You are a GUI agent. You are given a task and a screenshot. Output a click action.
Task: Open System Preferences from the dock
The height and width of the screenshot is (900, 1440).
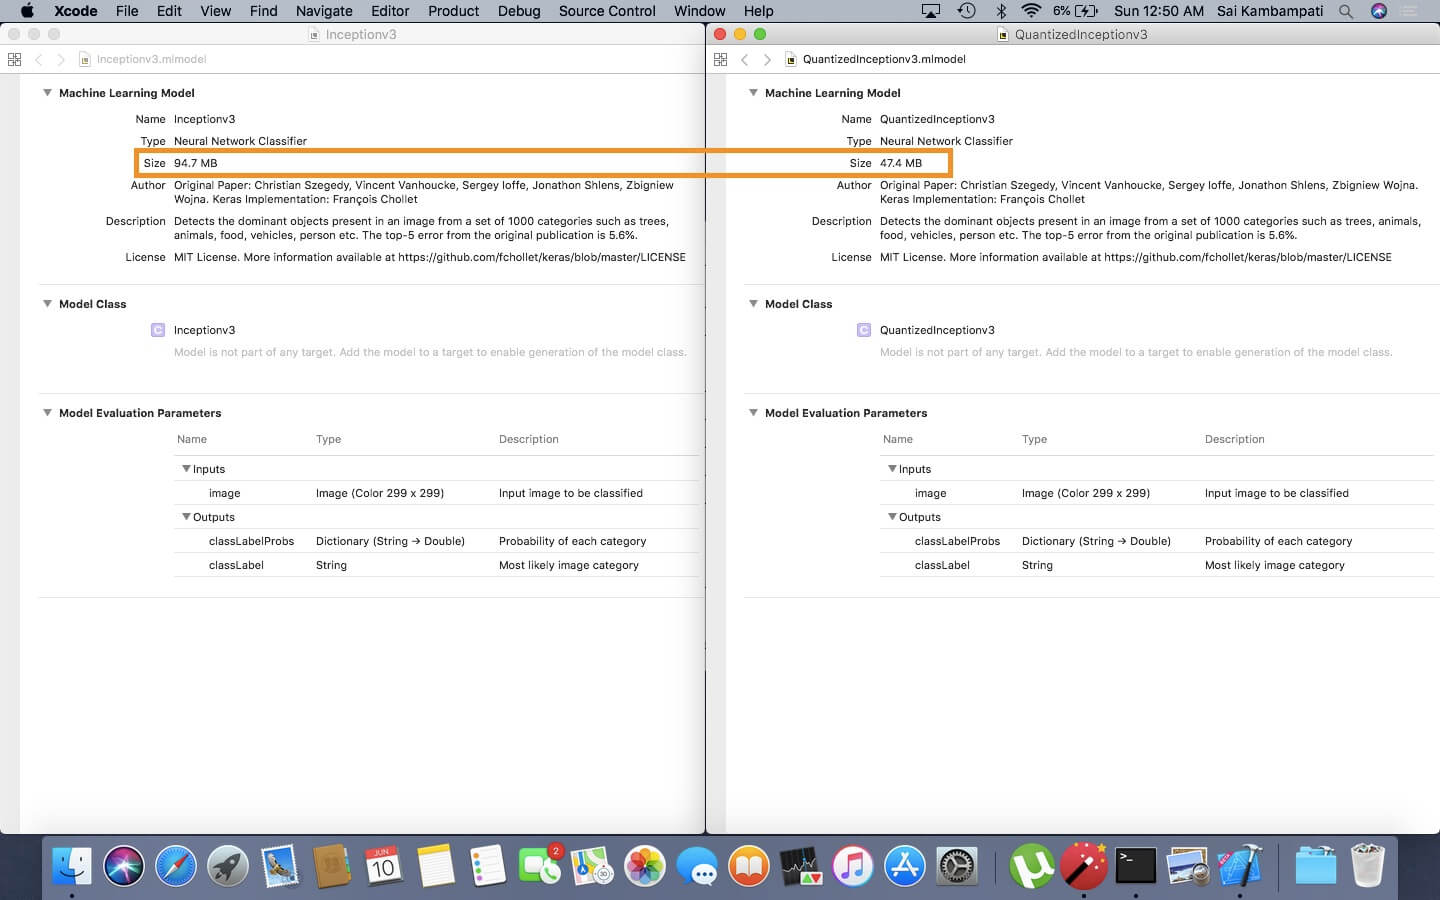coord(957,866)
